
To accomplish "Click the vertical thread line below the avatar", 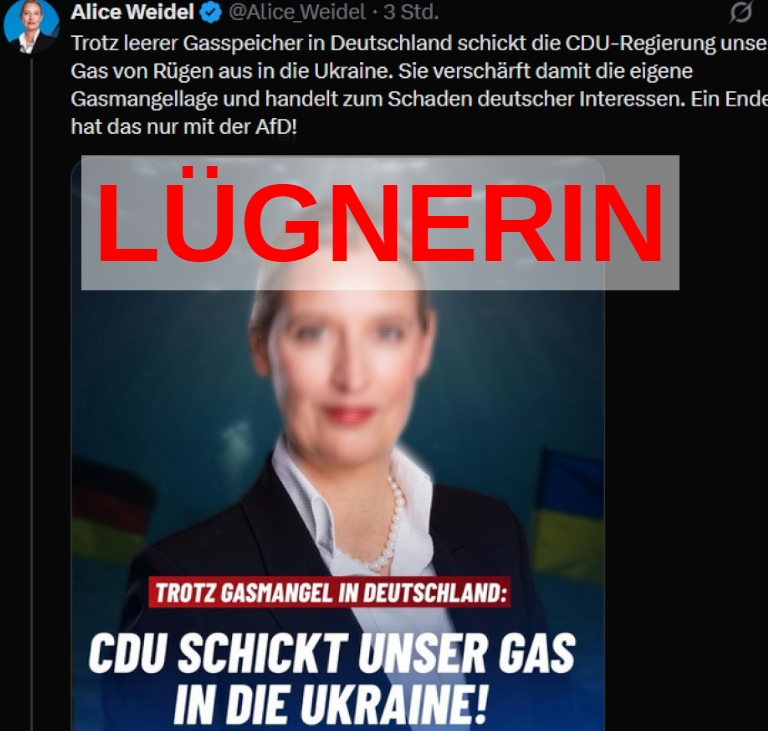I will click(32, 392).
